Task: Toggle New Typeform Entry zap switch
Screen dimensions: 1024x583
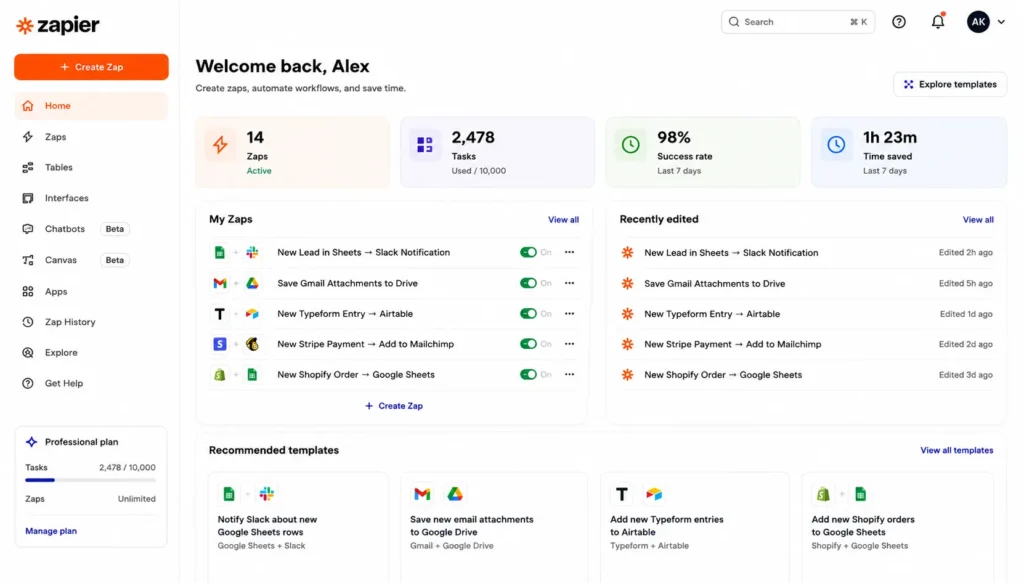Action: pos(528,313)
